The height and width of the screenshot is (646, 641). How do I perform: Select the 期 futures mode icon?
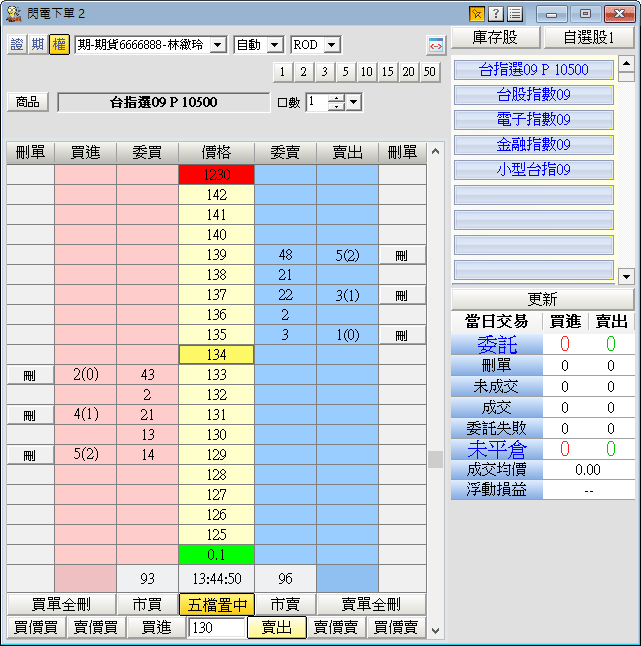(x=38, y=45)
